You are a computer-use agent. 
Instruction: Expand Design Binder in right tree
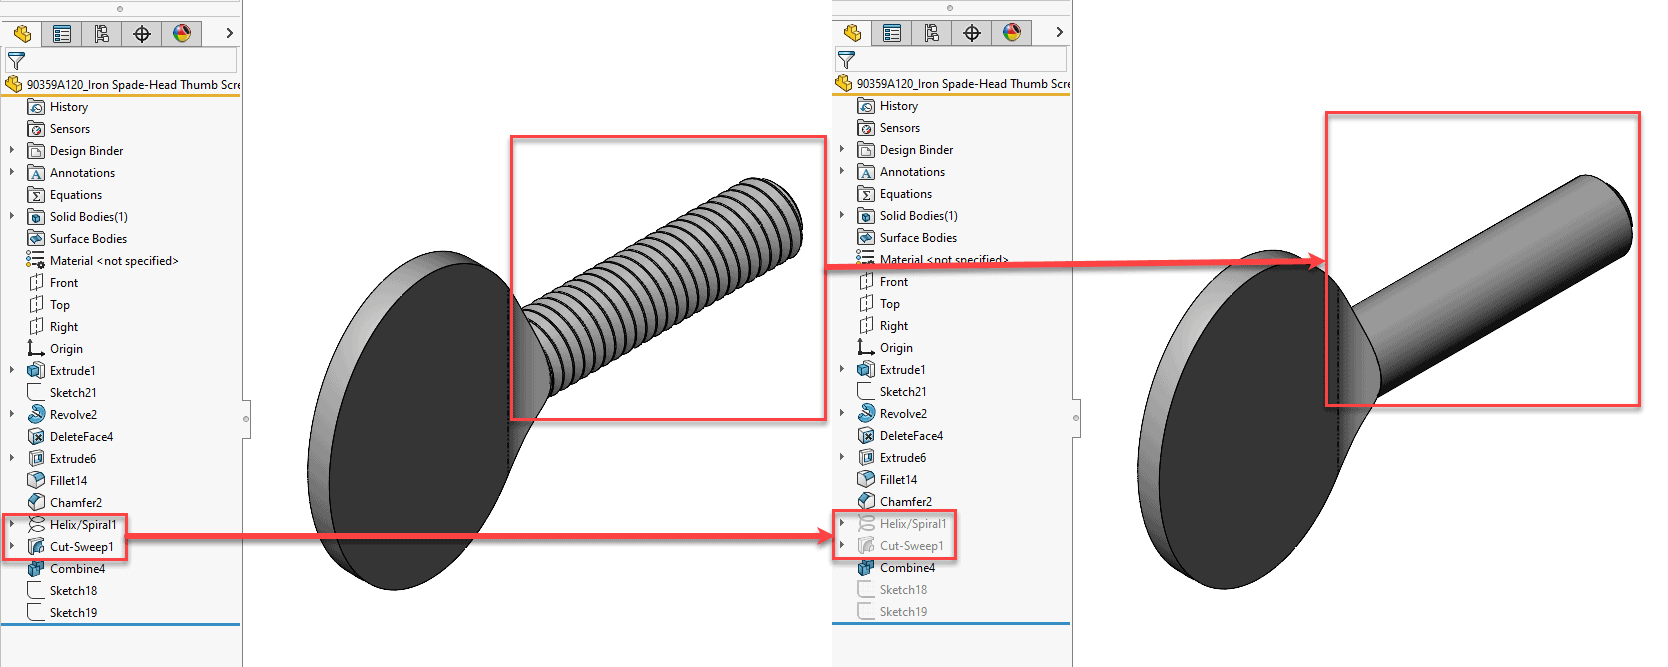pyautogui.click(x=842, y=150)
